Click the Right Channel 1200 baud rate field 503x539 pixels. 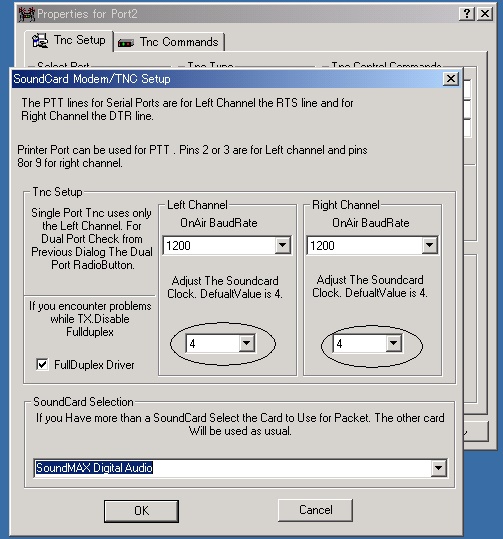pos(372,245)
